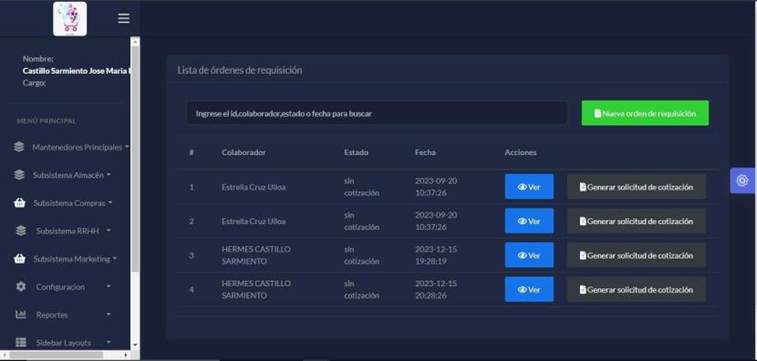Screen dimensions: 757x361
Task: Click sidebar scrollbar up arrow
Action: tap(135, 42)
